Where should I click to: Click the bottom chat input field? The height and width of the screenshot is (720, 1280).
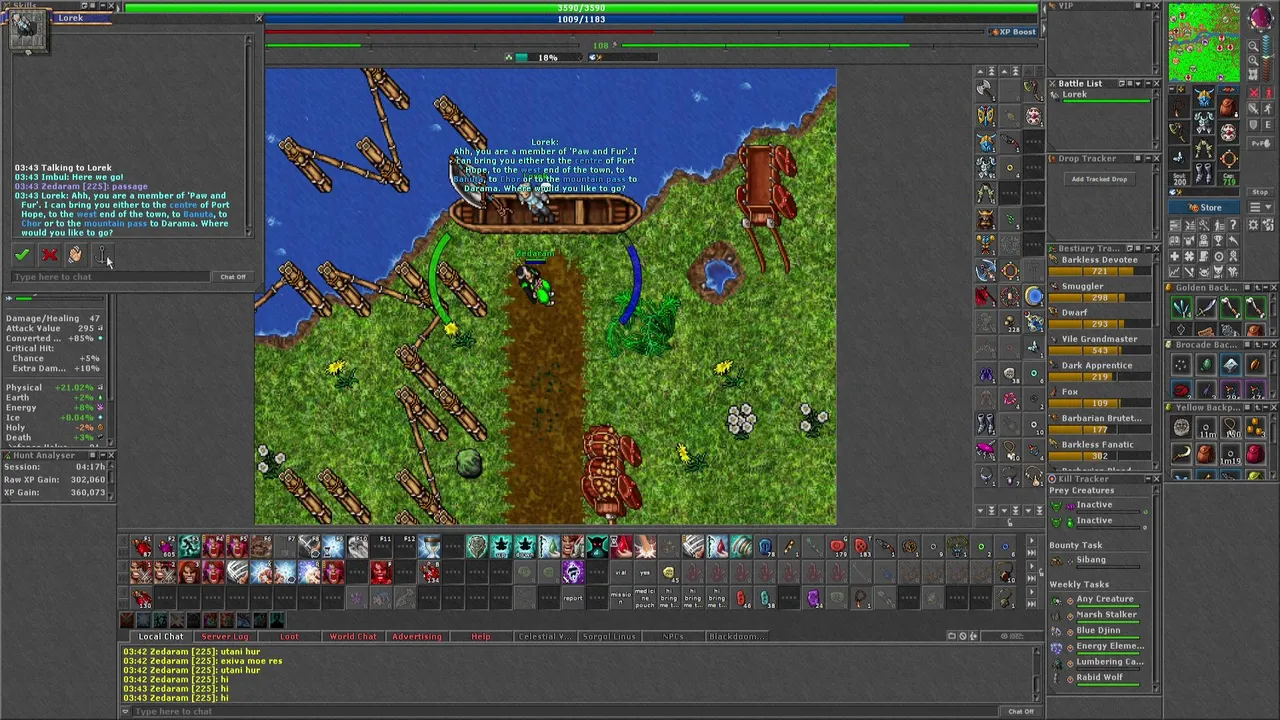[x=565, y=711]
